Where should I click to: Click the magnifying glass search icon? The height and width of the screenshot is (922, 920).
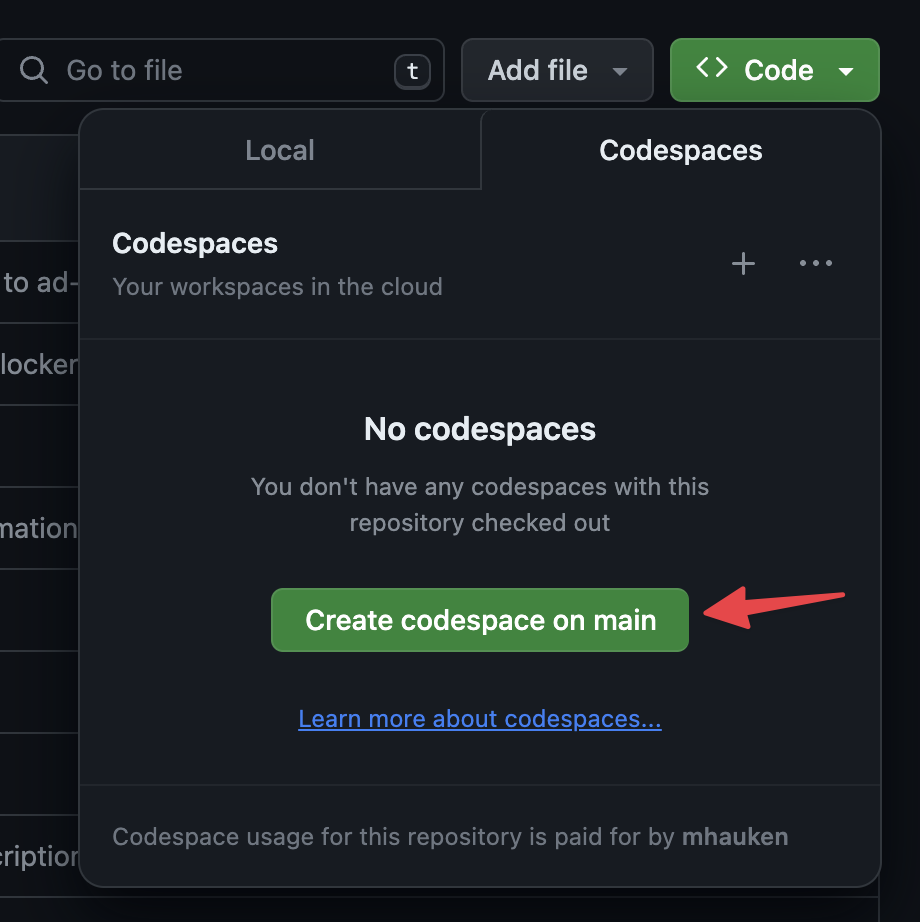point(34,70)
